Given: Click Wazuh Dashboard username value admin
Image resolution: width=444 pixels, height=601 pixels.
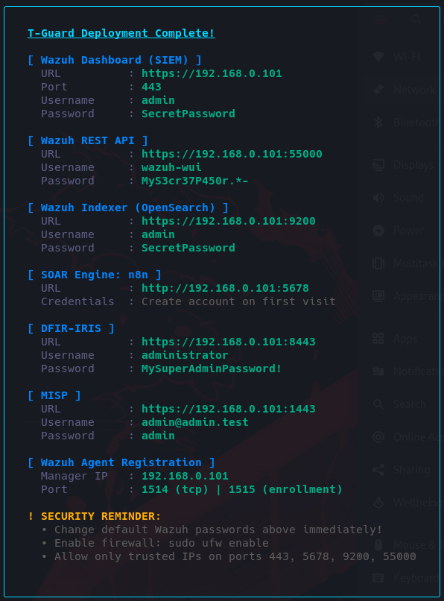Looking at the screenshot, I should (x=158, y=100).
